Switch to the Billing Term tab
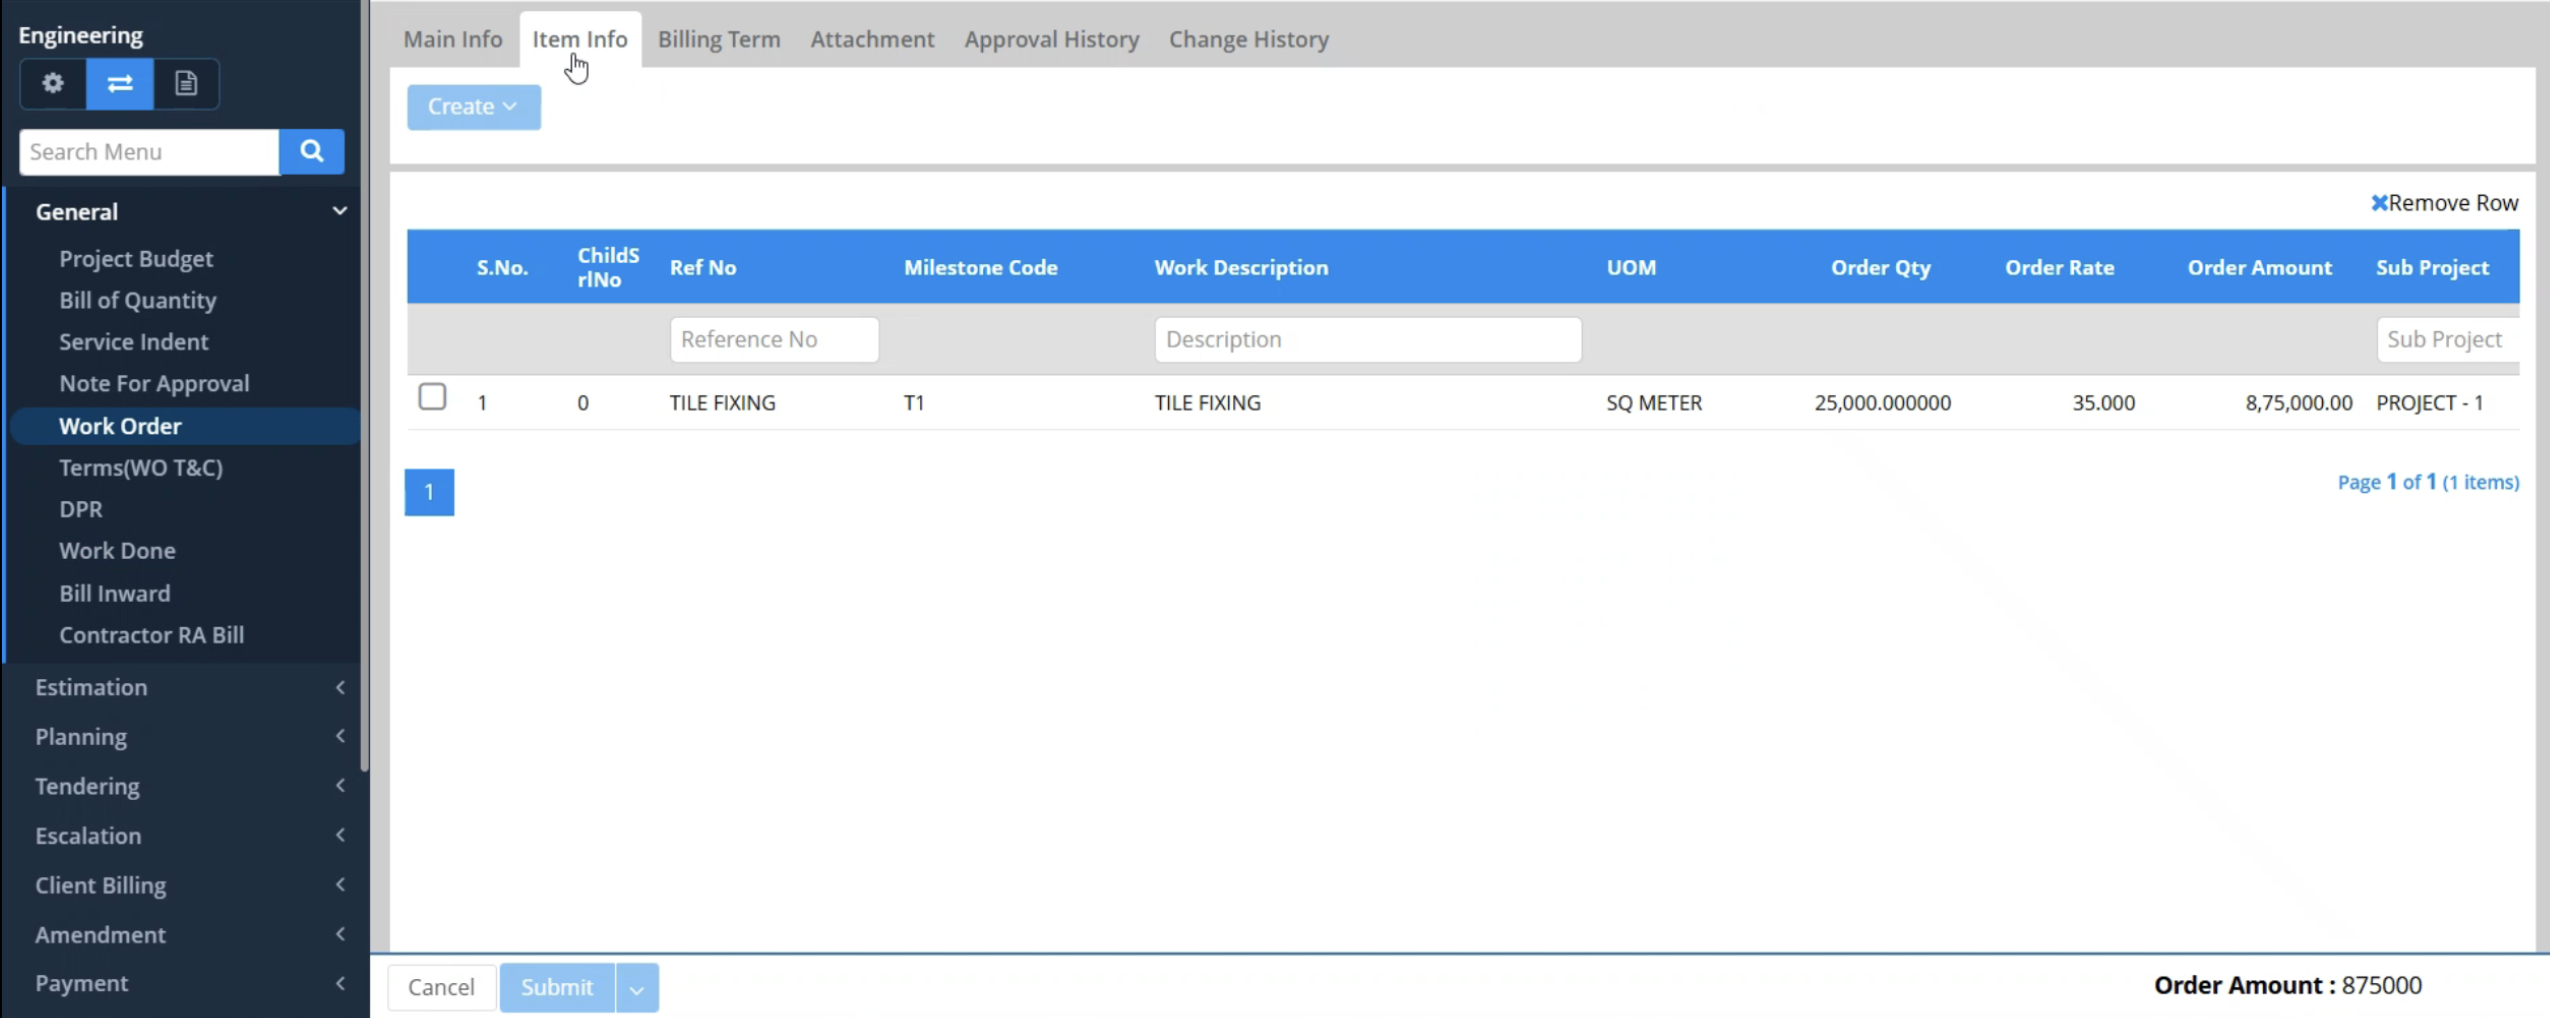Screen dimensions: 2550x1018 (x=719, y=39)
